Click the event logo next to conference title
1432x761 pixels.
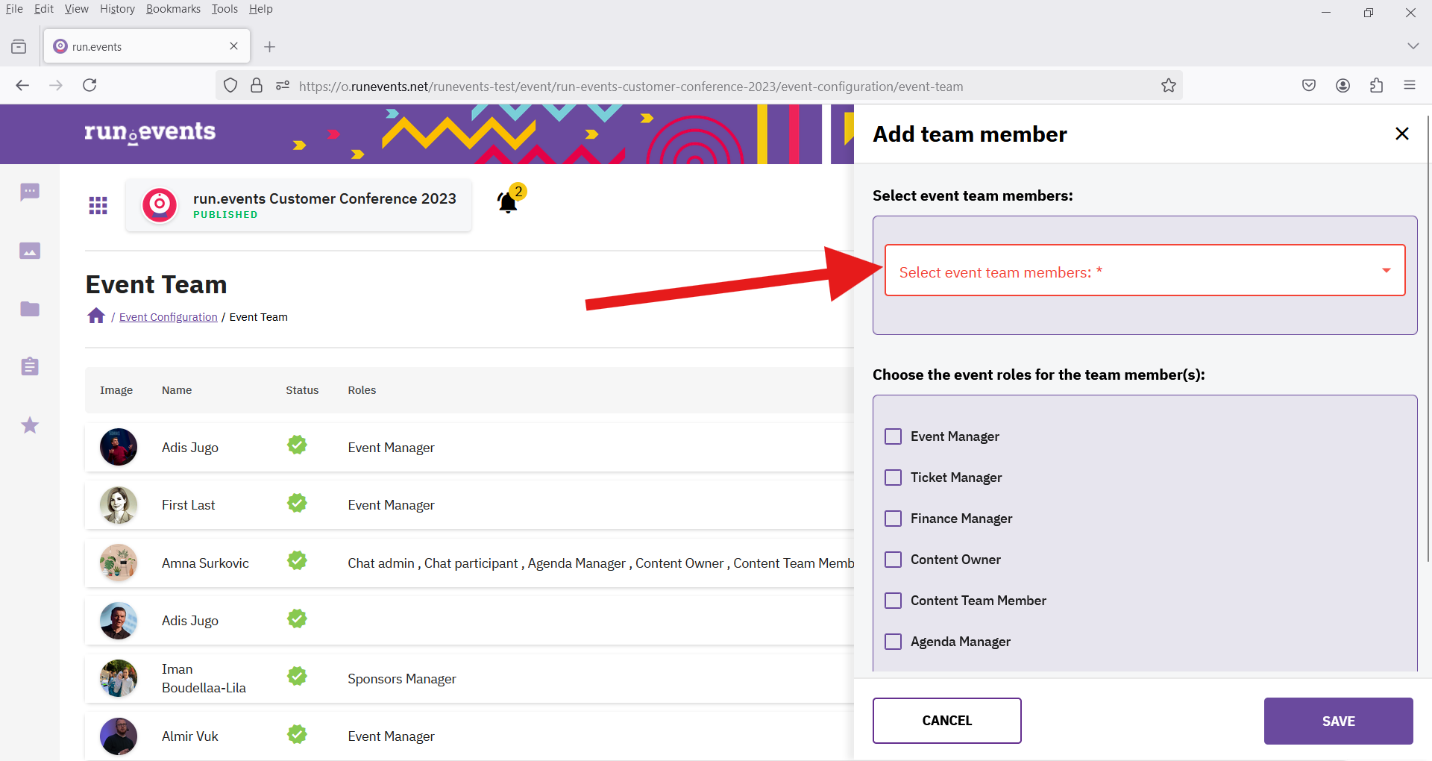[159, 205]
